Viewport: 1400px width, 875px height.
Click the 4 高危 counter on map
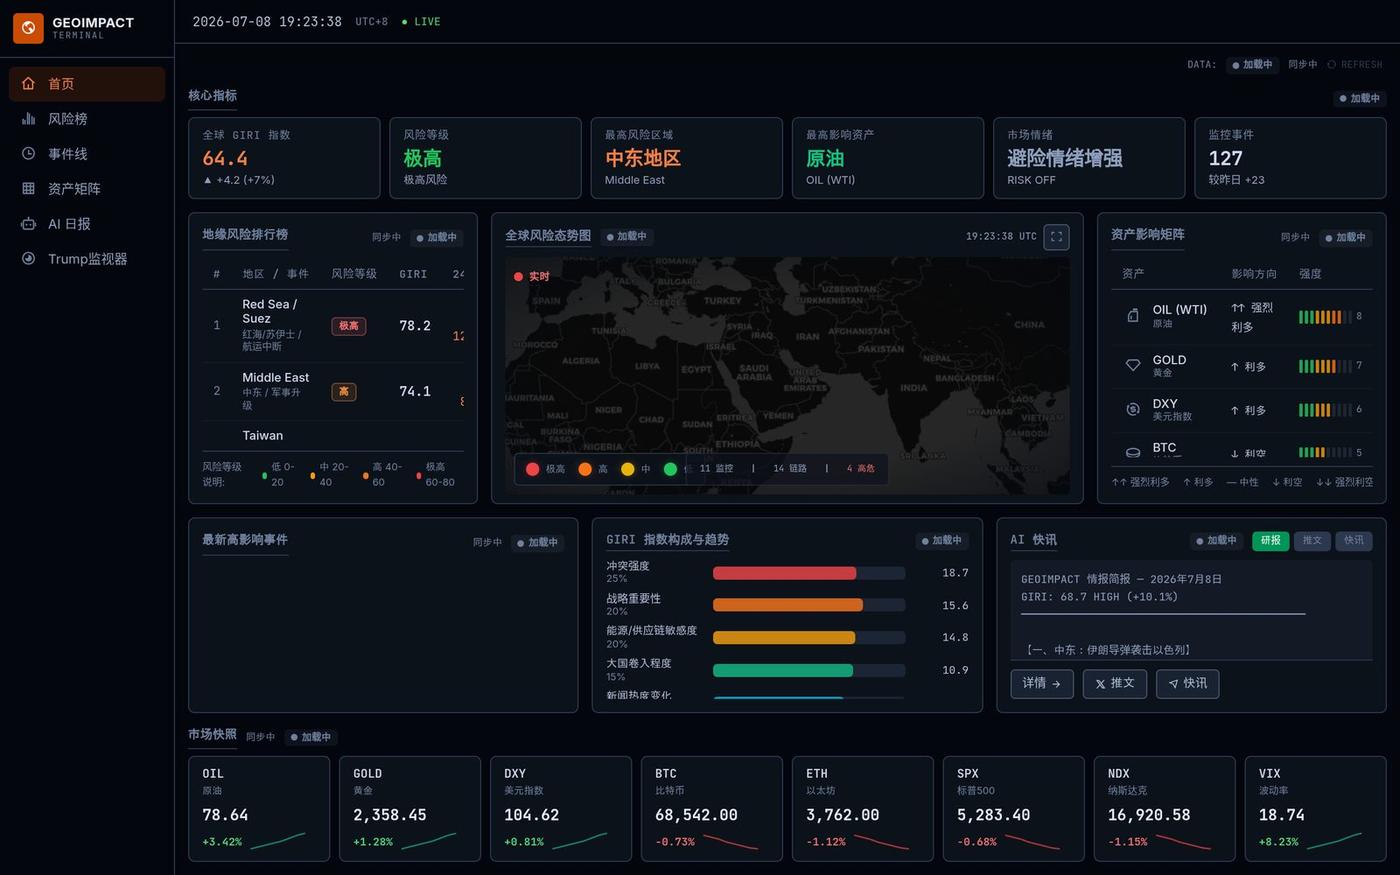(860, 469)
